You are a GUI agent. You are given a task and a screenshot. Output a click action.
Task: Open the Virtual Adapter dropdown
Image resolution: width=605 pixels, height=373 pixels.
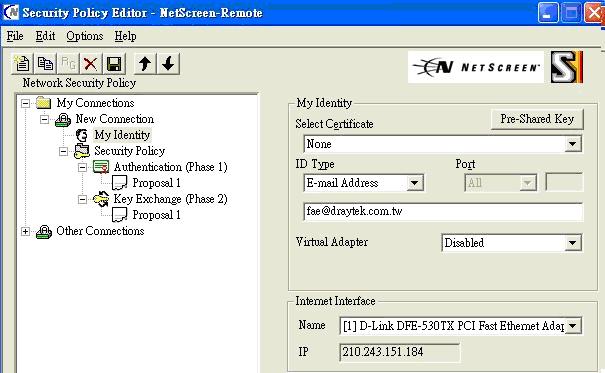pos(573,243)
